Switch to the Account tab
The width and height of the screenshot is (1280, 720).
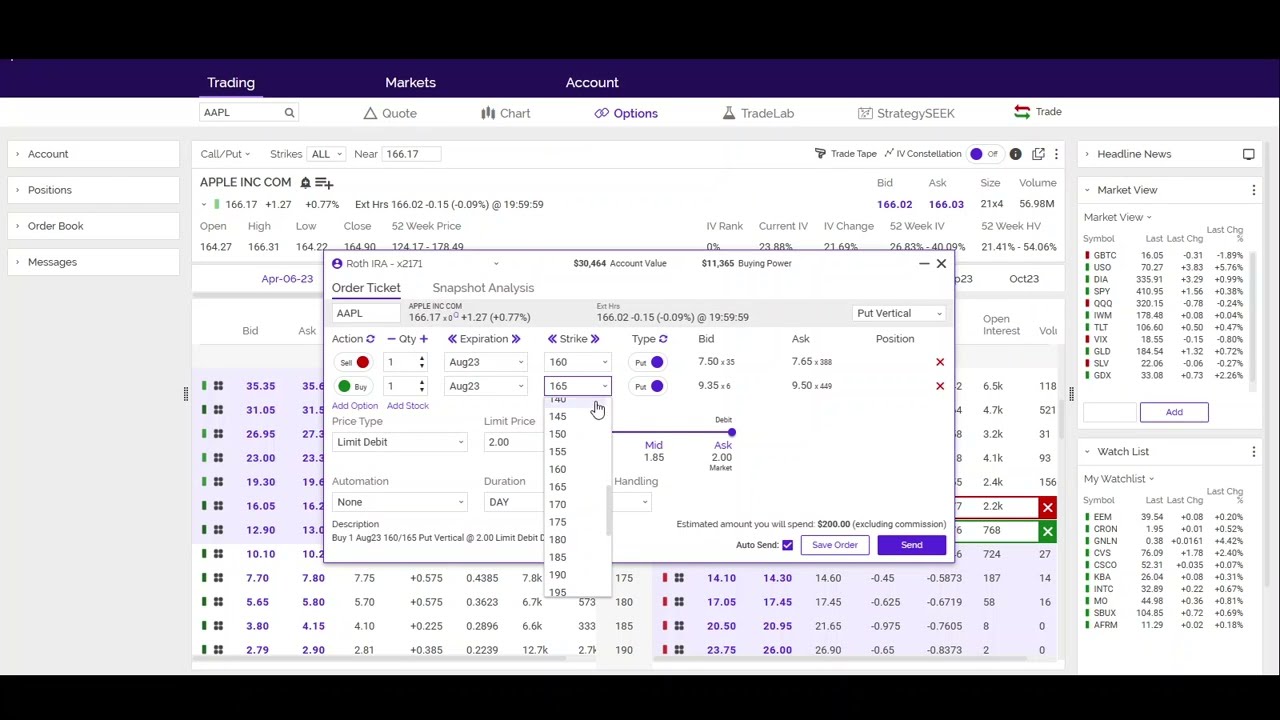tap(592, 83)
